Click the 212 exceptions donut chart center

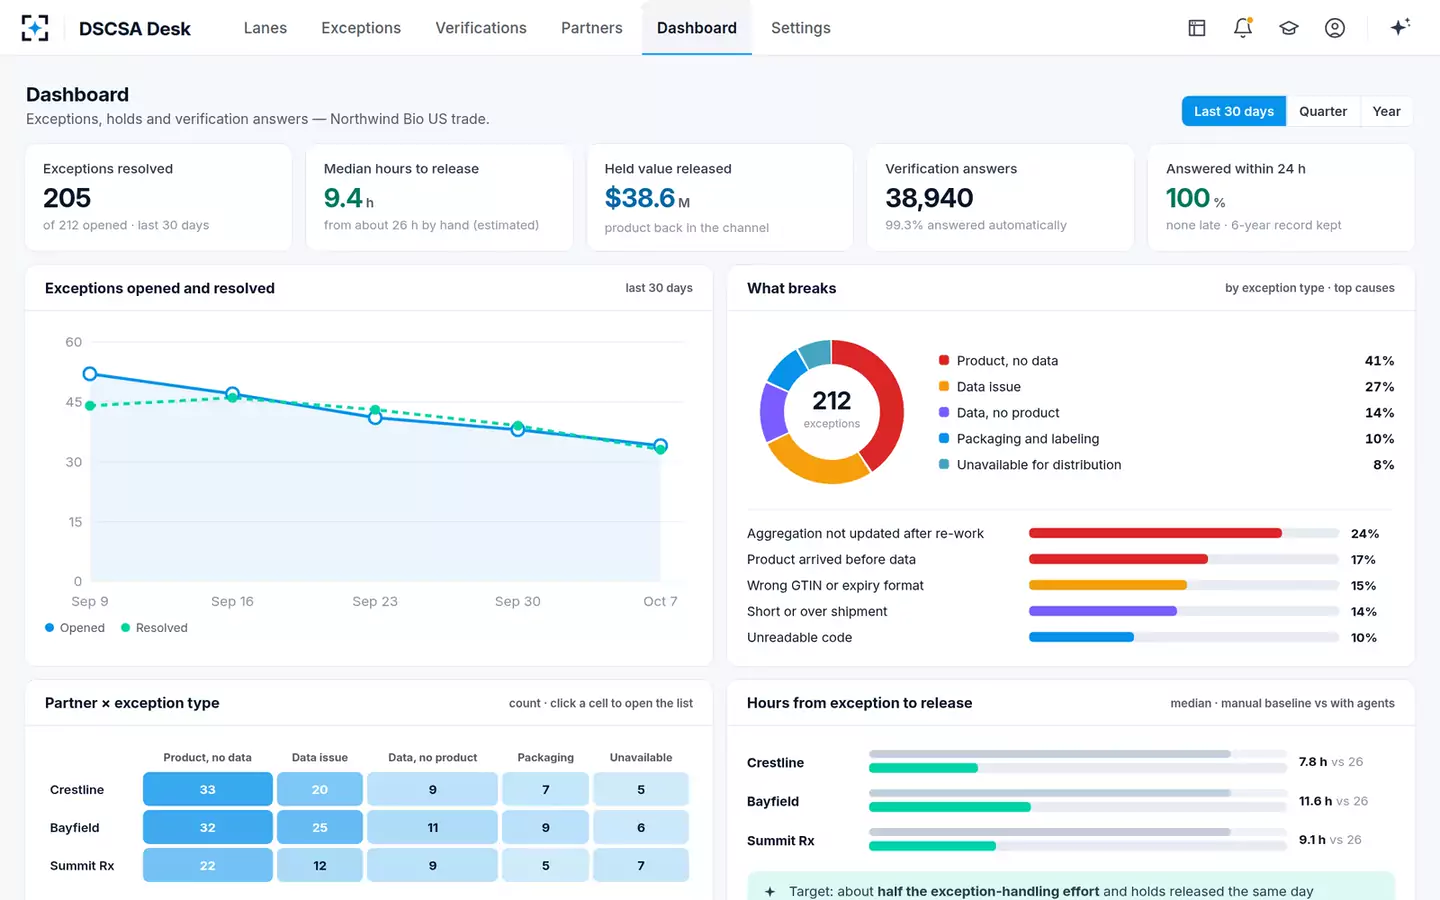tap(832, 410)
